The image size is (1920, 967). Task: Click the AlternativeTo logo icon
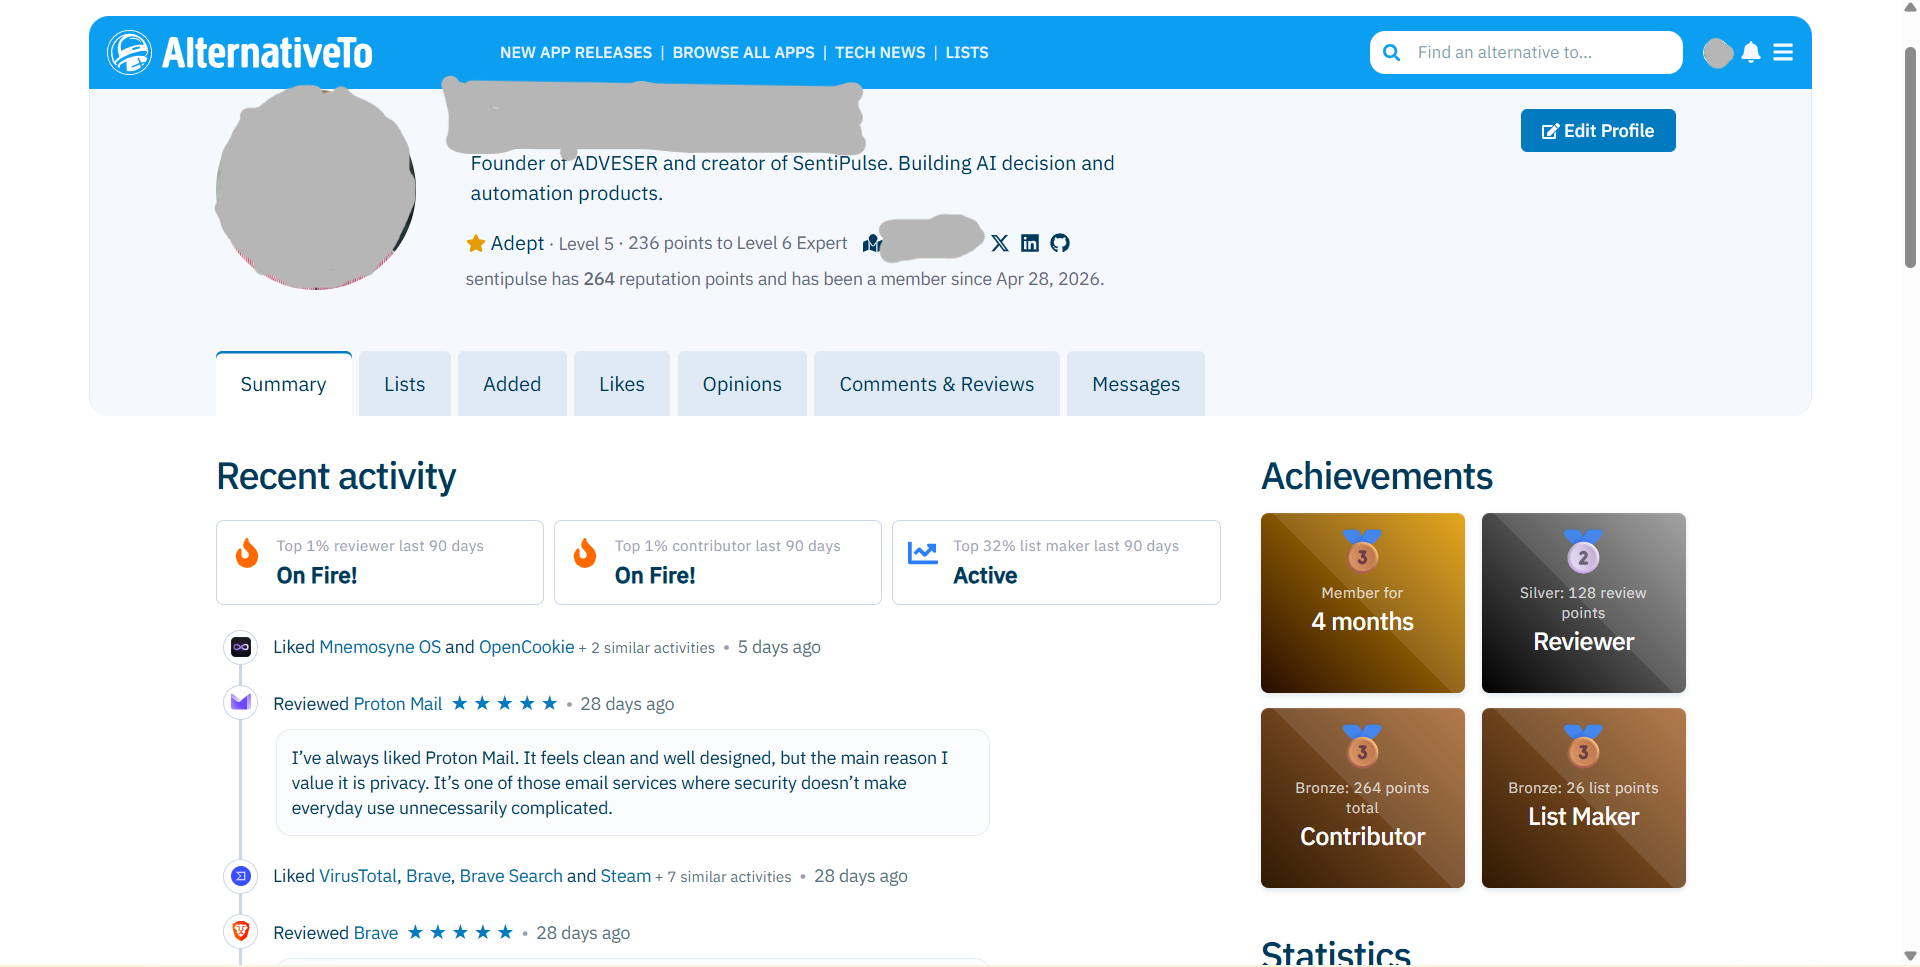(x=130, y=52)
